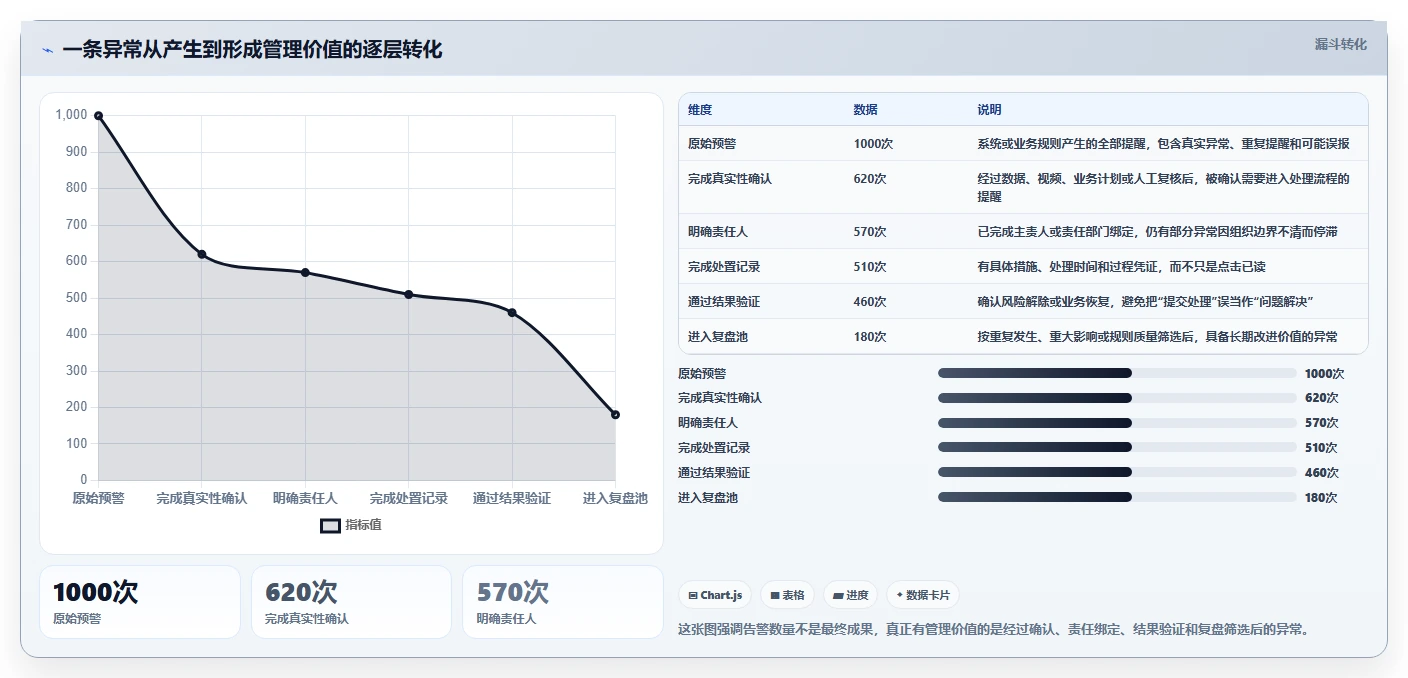
Task: Click table cell 通过结果验证
Action: tap(724, 302)
